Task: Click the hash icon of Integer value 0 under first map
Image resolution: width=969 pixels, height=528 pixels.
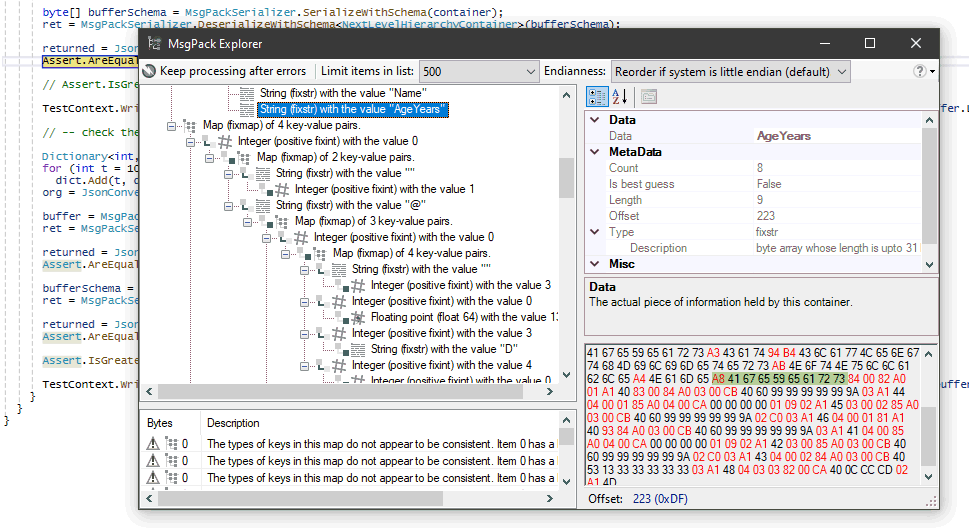Action: pyautogui.click(x=225, y=142)
